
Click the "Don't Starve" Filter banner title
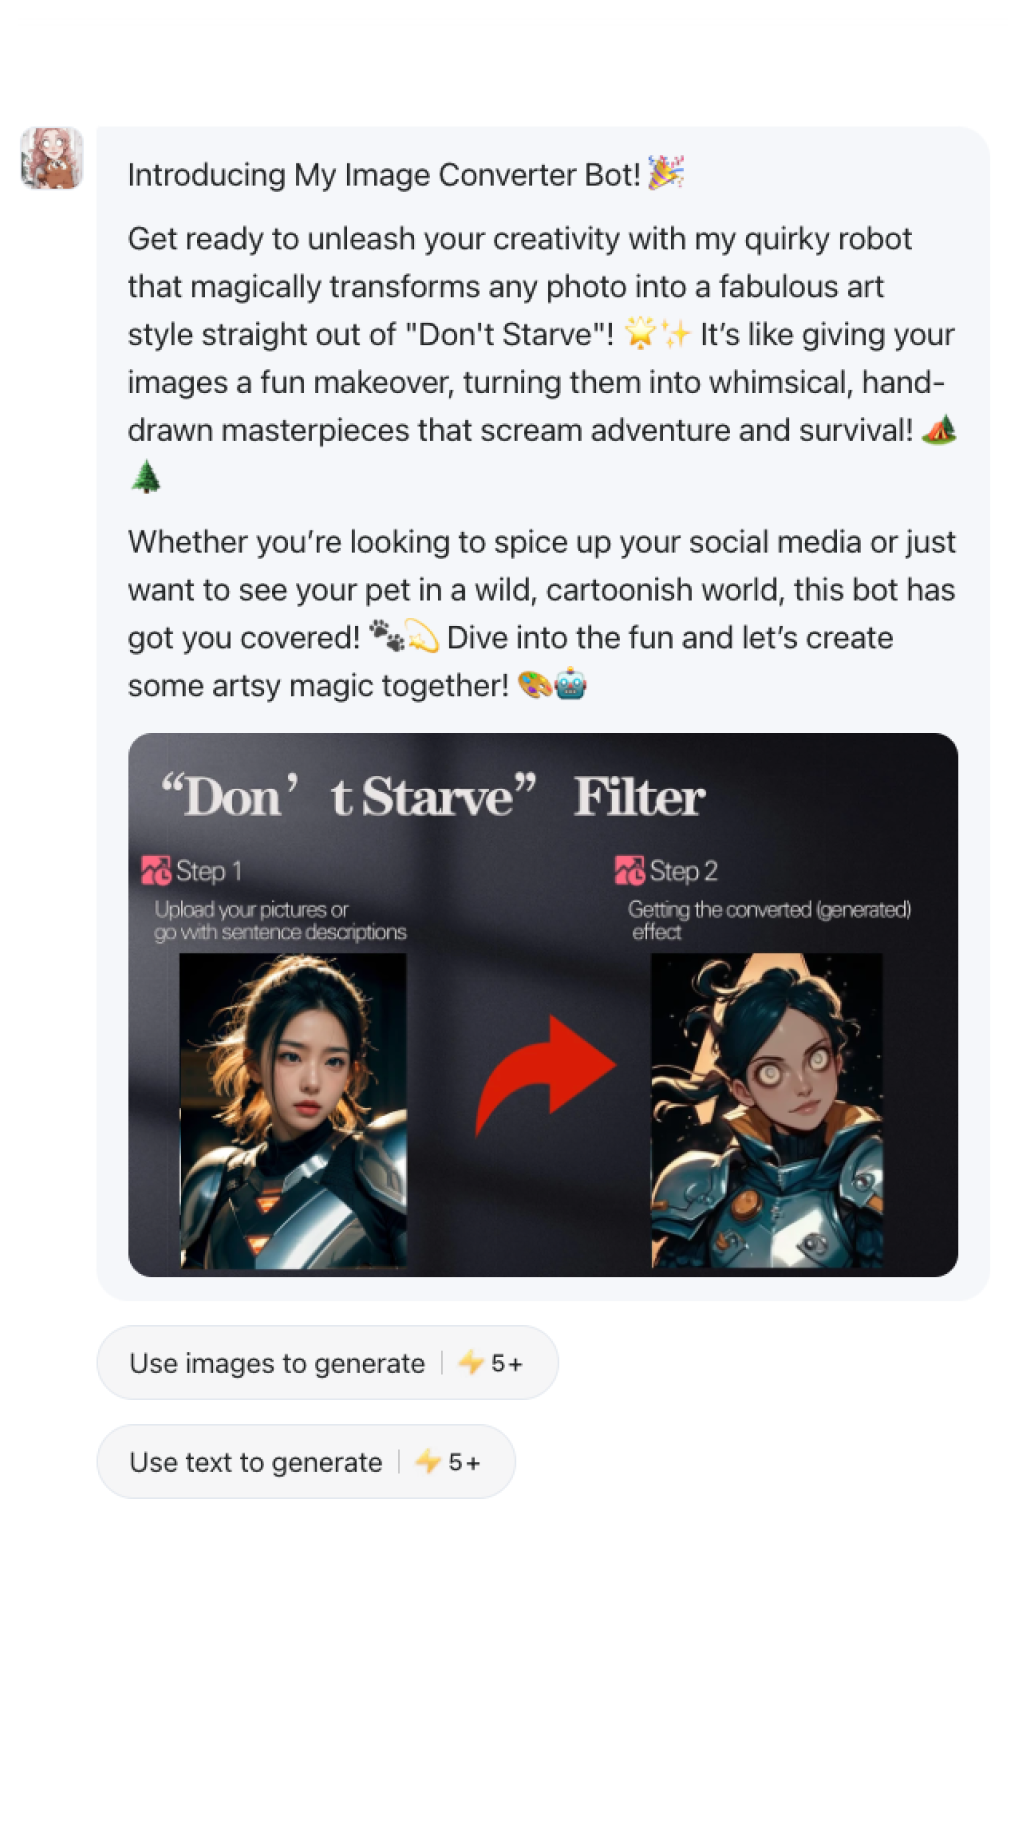433,797
